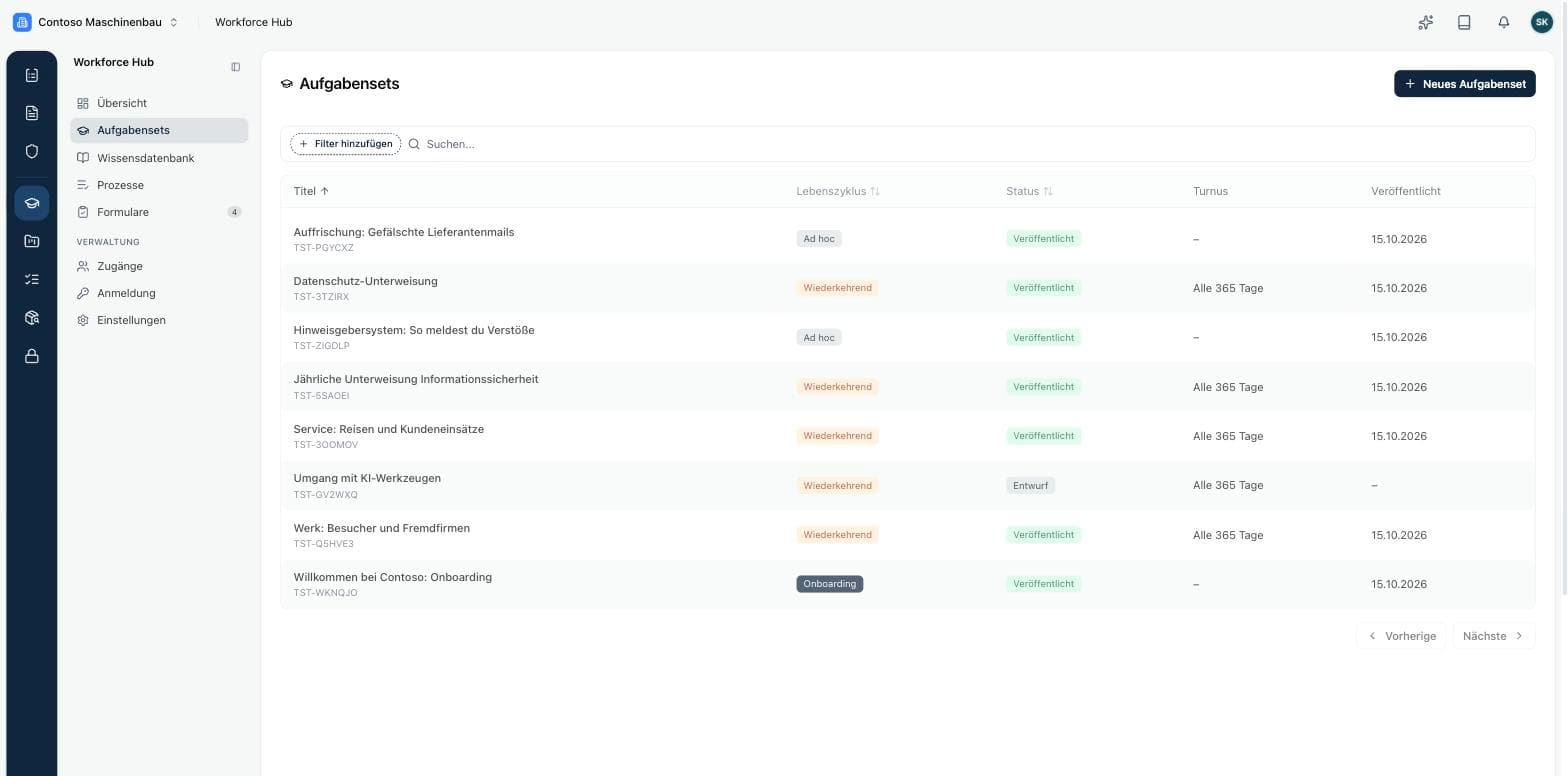Open Werk: Besucher und Fremdfirmen

[907, 535]
